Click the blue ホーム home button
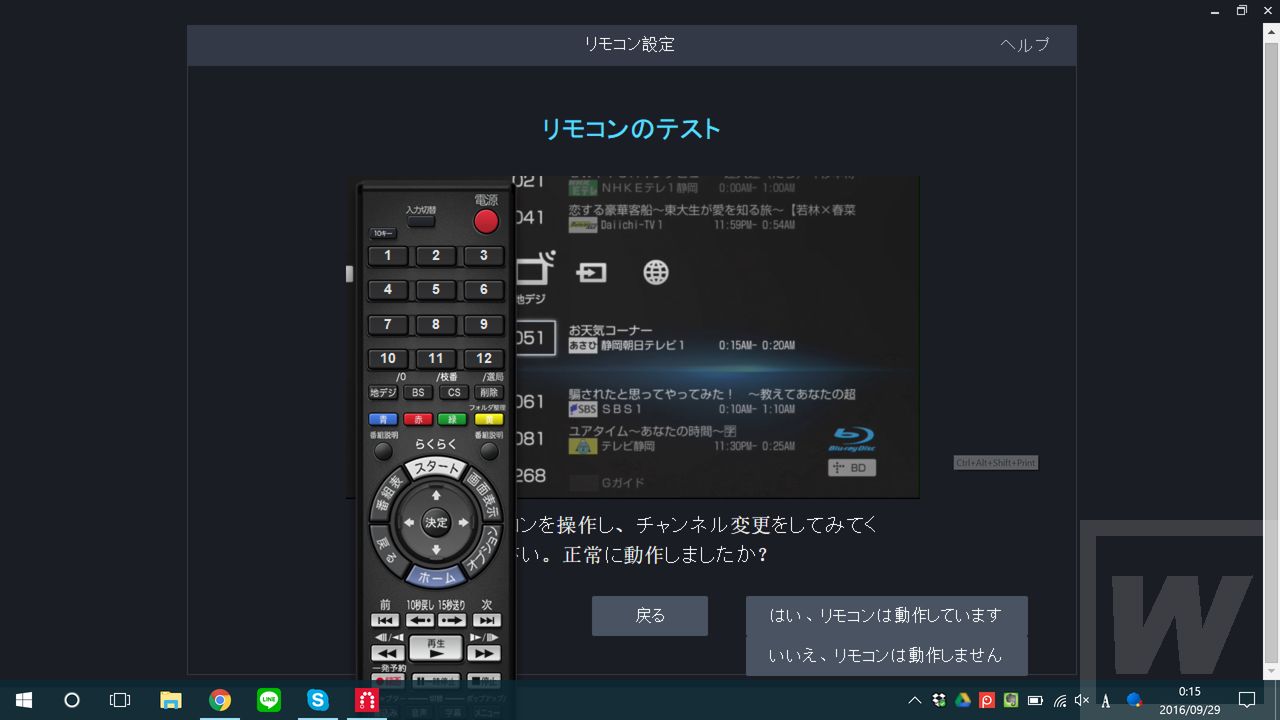 pyautogui.click(x=436, y=577)
